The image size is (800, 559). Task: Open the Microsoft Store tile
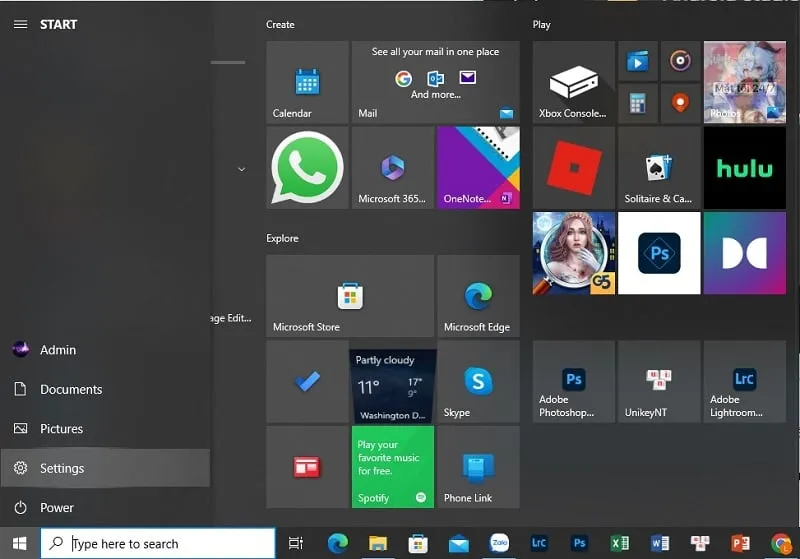(349, 296)
